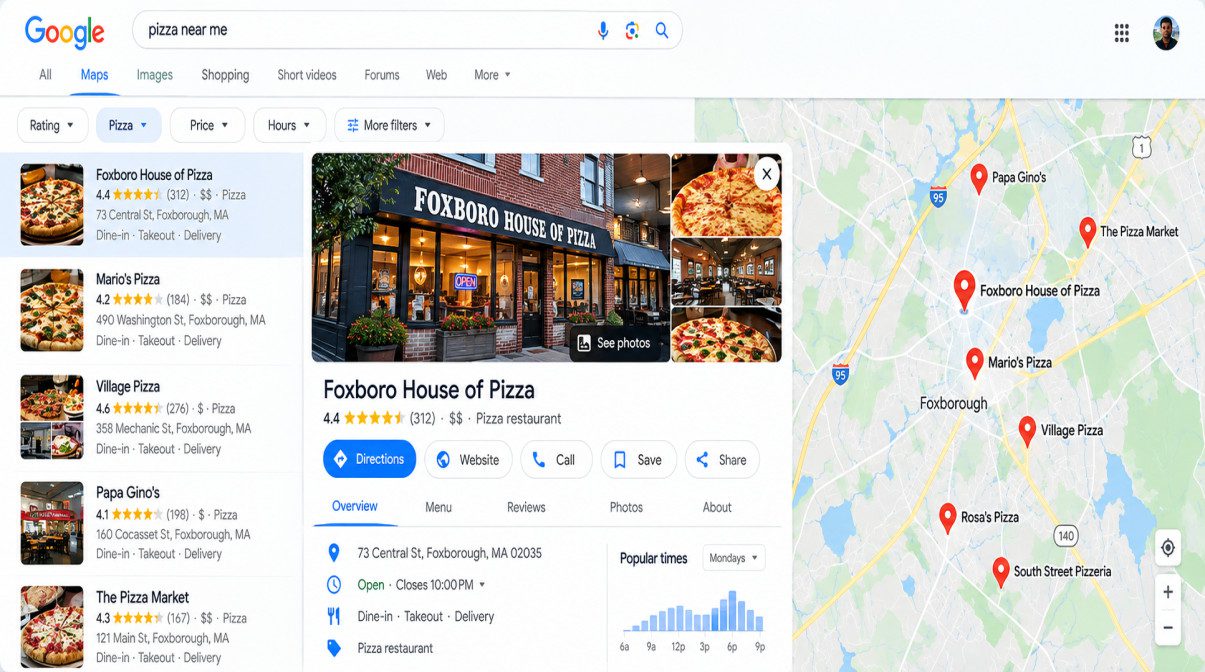Open Mario's Pizza result thumbnail
1205x672 pixels.
(52, 309)
